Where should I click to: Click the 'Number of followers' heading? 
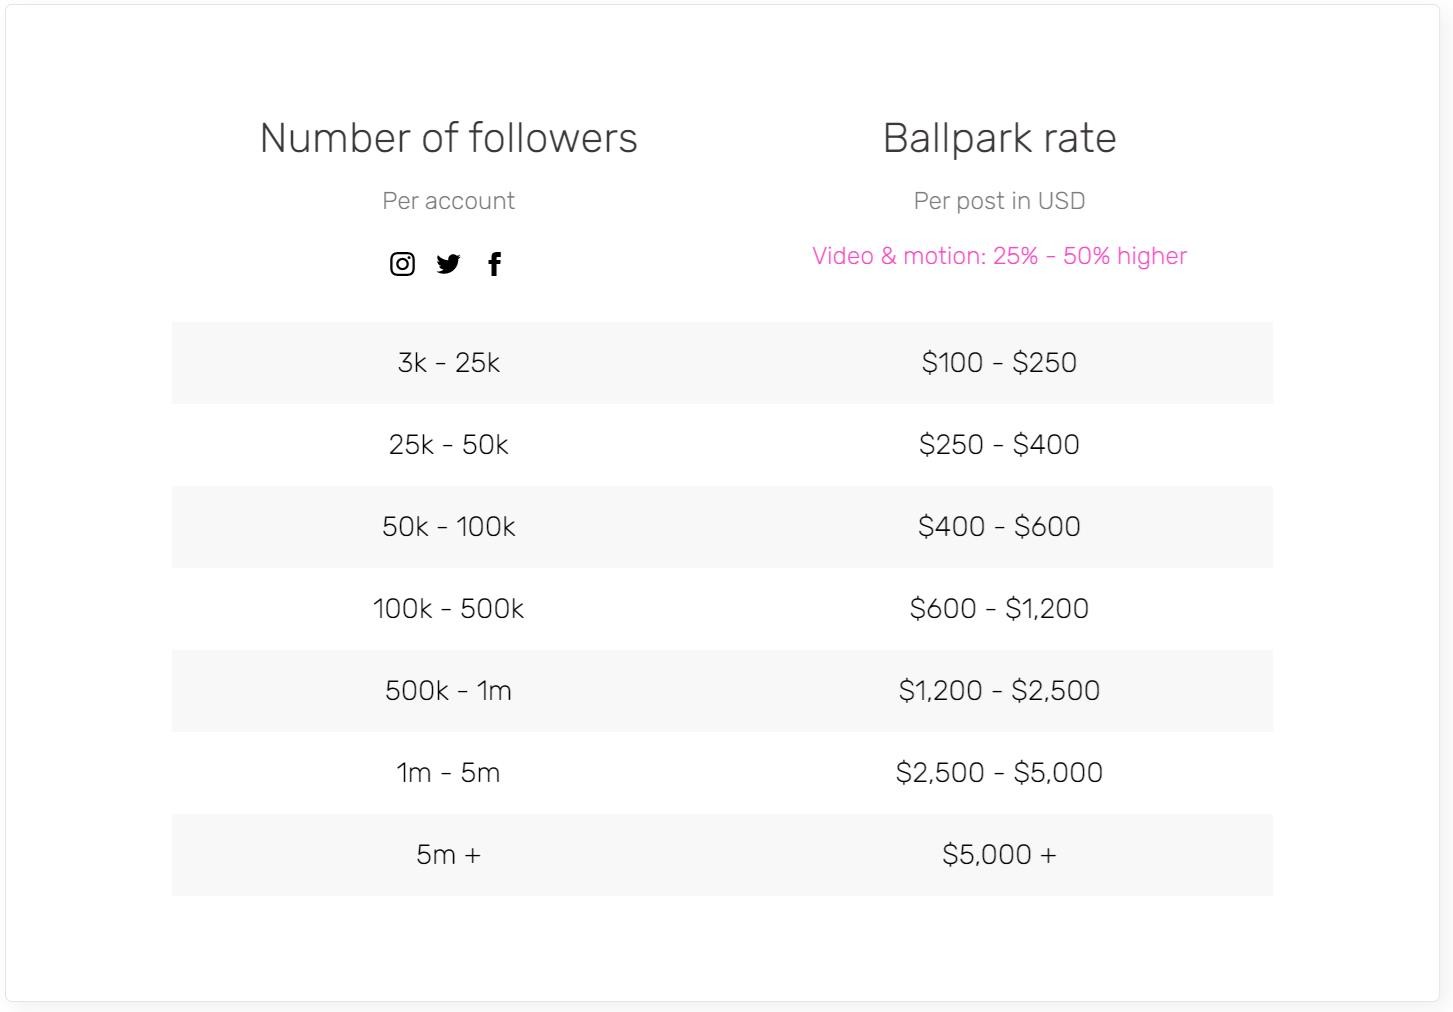448,138
